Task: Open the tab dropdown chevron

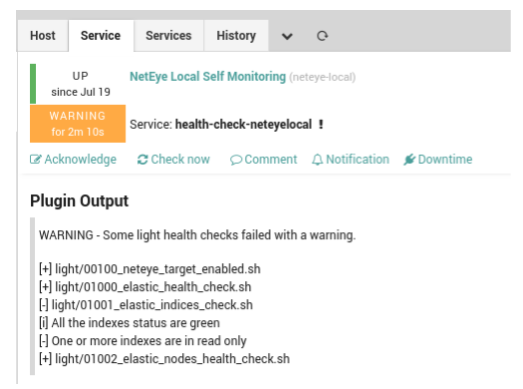Action: point(287,36)
